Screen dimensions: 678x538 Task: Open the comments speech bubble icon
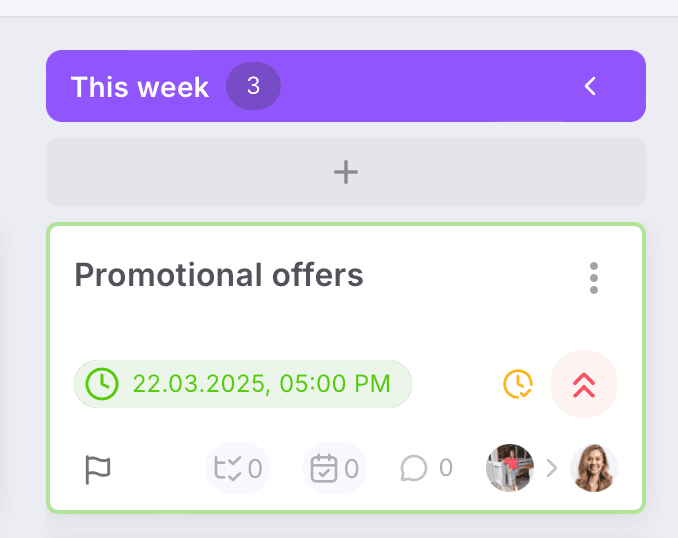pos(414,468)
